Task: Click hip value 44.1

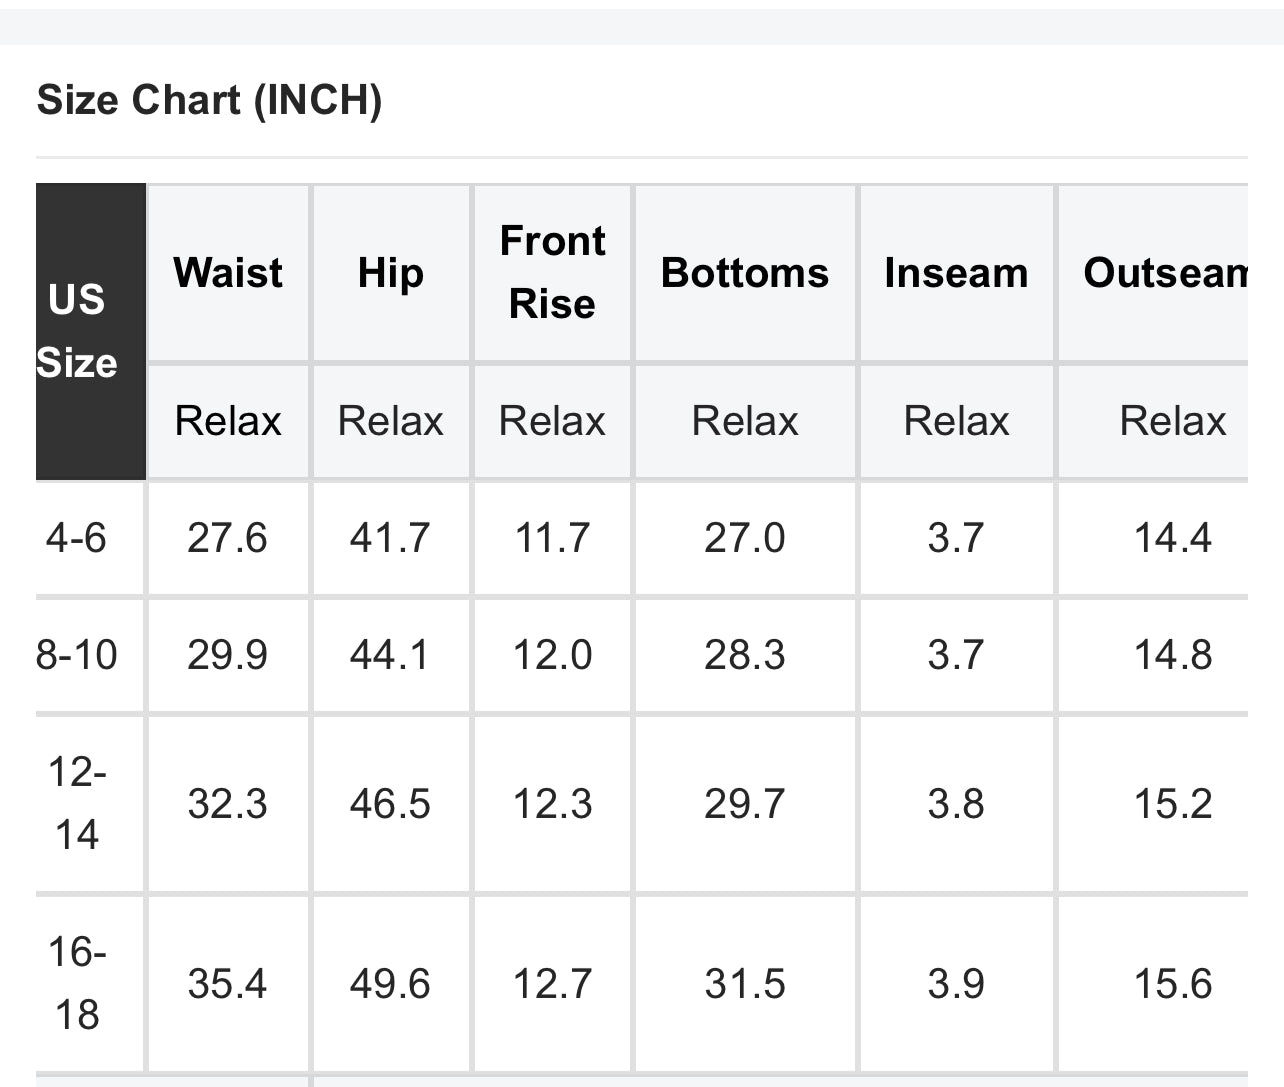Action: click(x=390, y=655)
